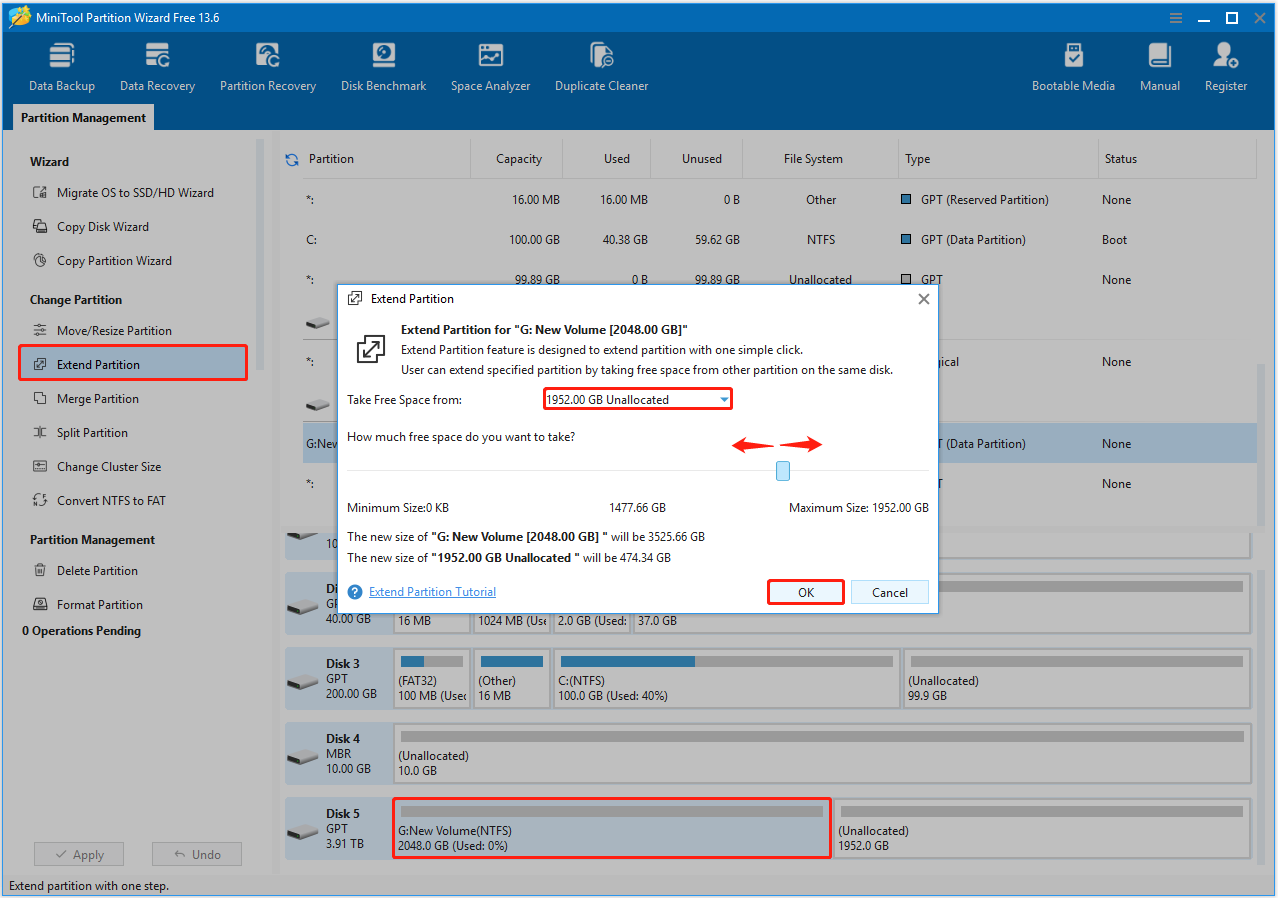Open the Data Backup tool
The image size is (1278, 898).
point(61,65)
